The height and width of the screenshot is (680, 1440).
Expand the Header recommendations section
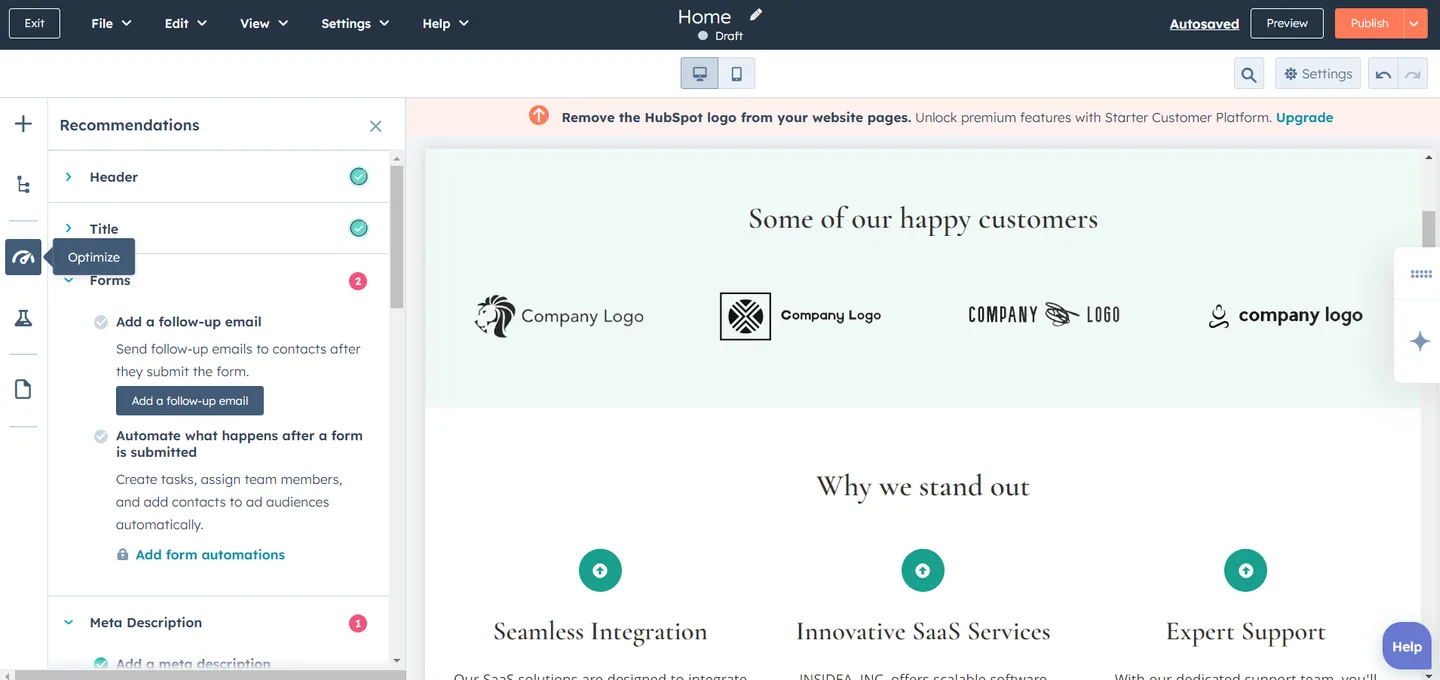[x=68, y=177]
